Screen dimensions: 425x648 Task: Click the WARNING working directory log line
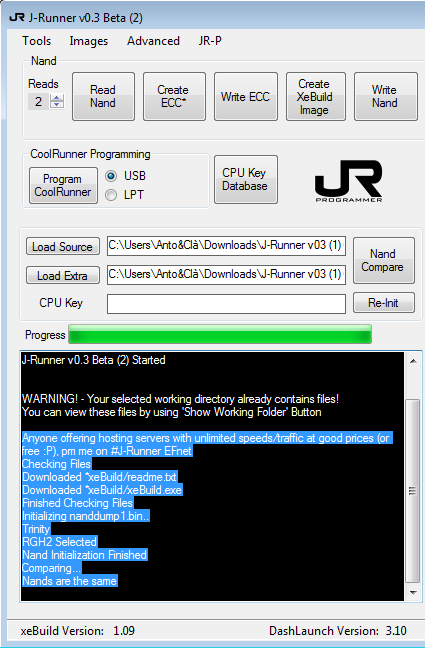click(180, 399)
